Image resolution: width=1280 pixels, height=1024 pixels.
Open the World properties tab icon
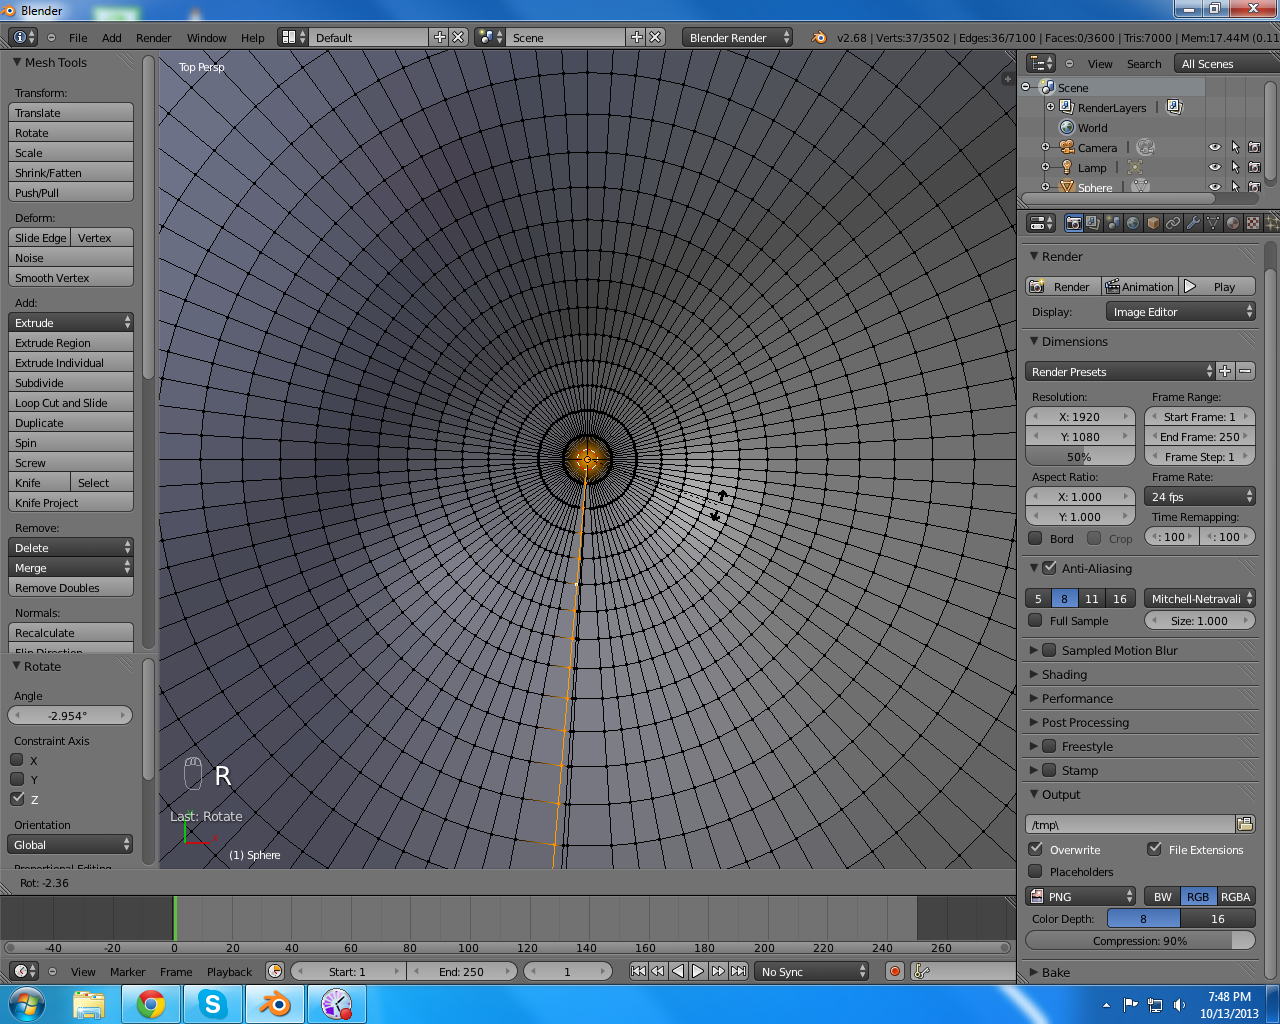click(1133, 223)
